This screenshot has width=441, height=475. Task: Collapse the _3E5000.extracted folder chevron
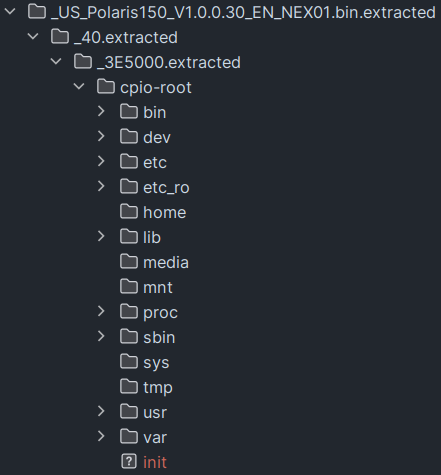click(56, 61)
